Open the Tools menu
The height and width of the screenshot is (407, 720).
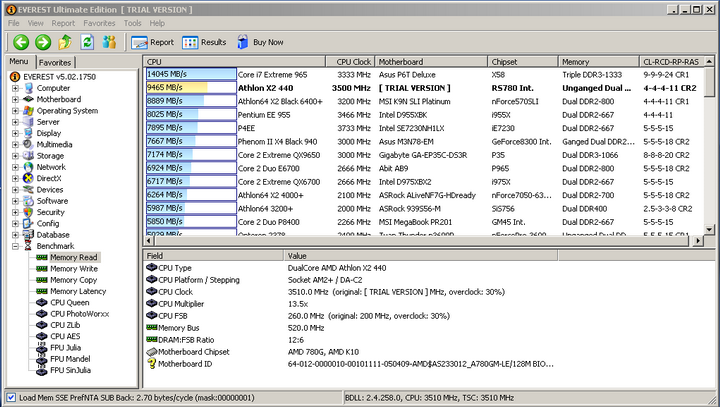[132, 23]
